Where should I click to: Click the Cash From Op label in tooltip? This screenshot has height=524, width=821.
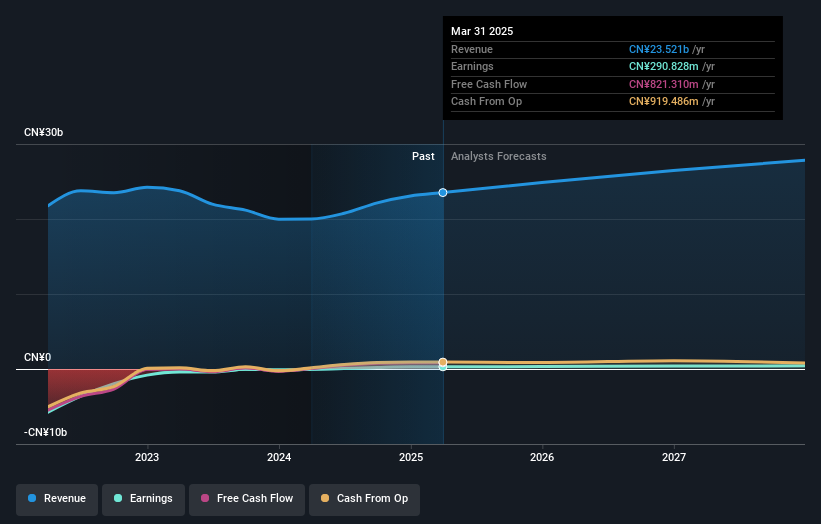click(x=486, y=102)
